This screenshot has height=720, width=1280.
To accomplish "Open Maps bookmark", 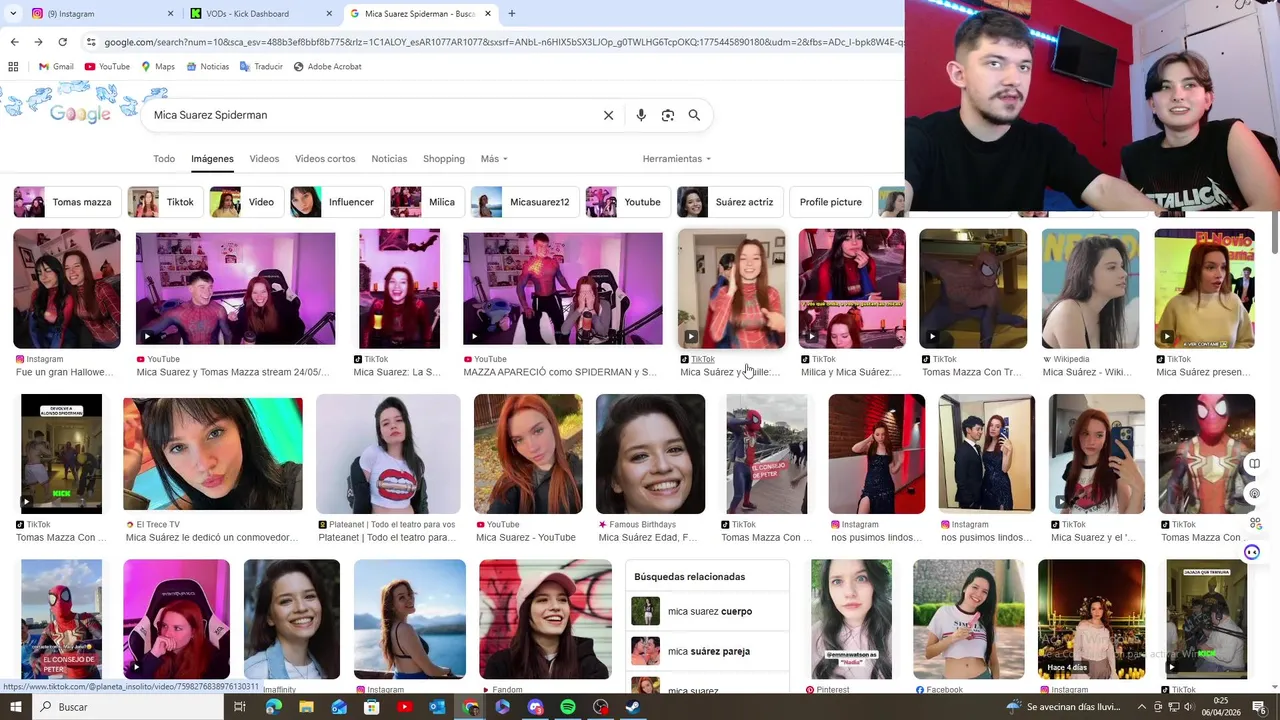I will click(x=158, y=67).
